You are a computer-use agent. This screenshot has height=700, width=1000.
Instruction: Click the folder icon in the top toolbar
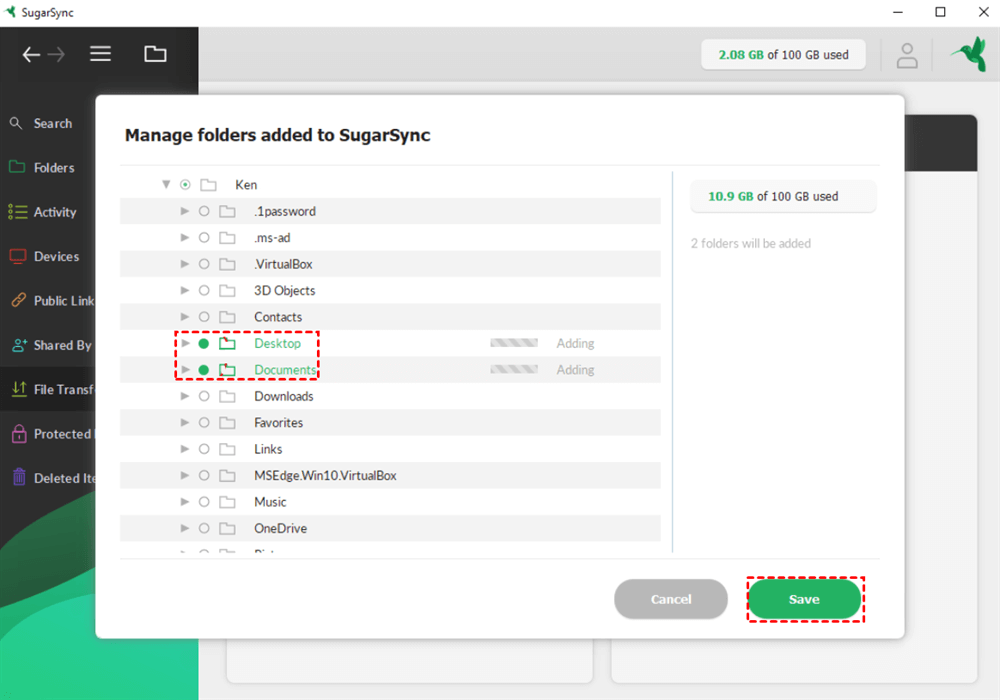click(x=155, y=54)
